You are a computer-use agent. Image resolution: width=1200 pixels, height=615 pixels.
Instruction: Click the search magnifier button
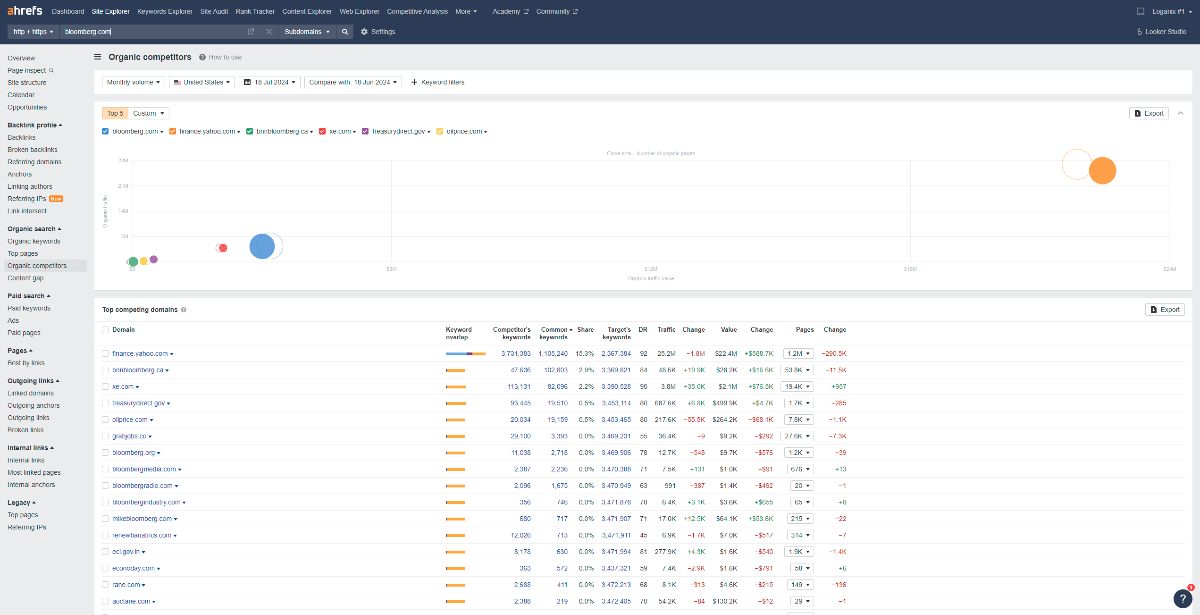345,31
